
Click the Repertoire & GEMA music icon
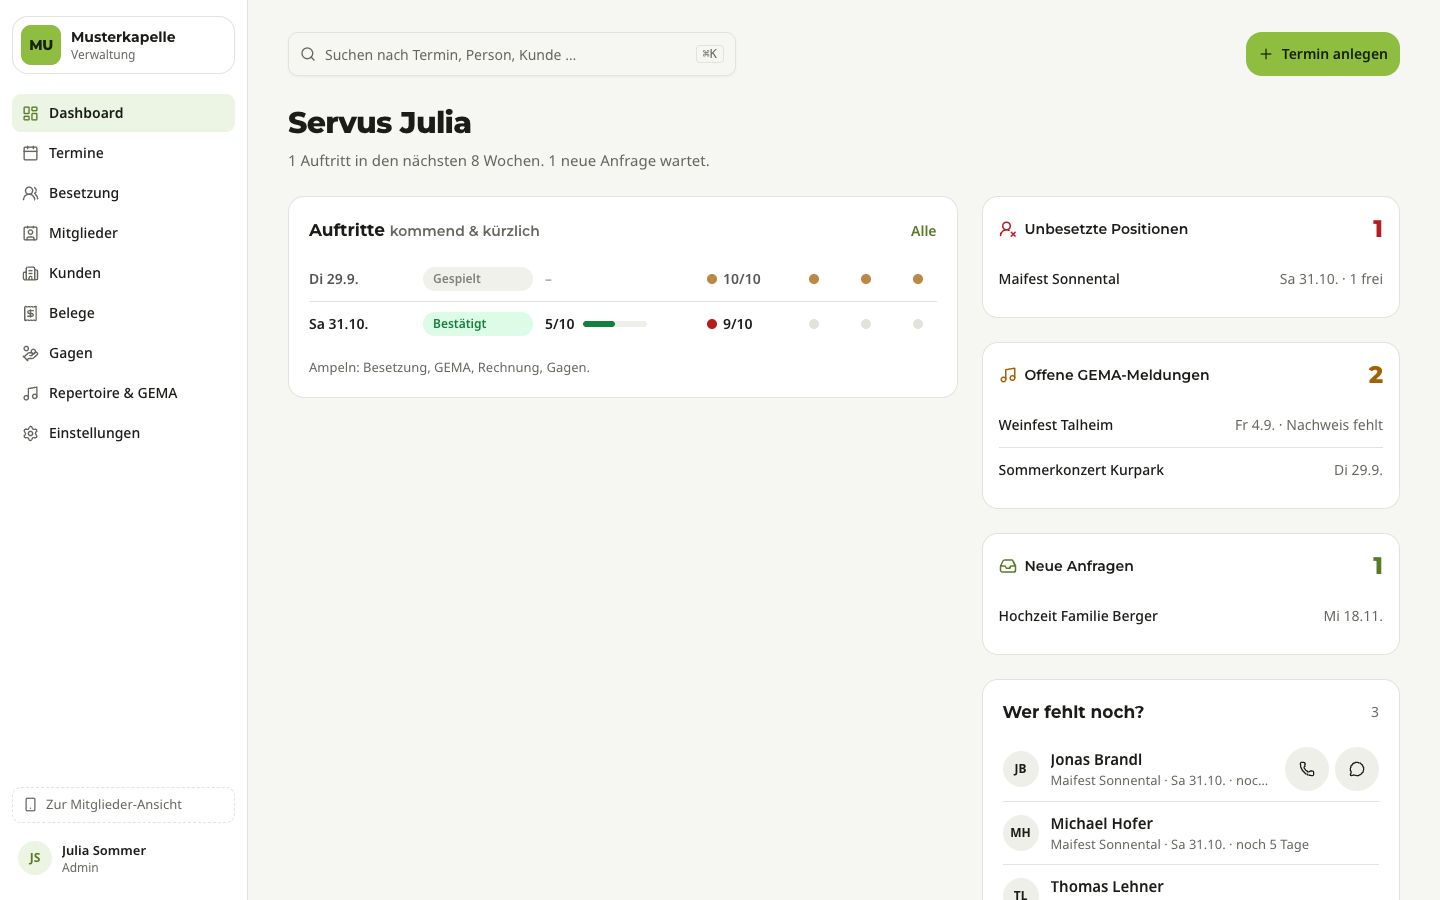pos(30,393)
